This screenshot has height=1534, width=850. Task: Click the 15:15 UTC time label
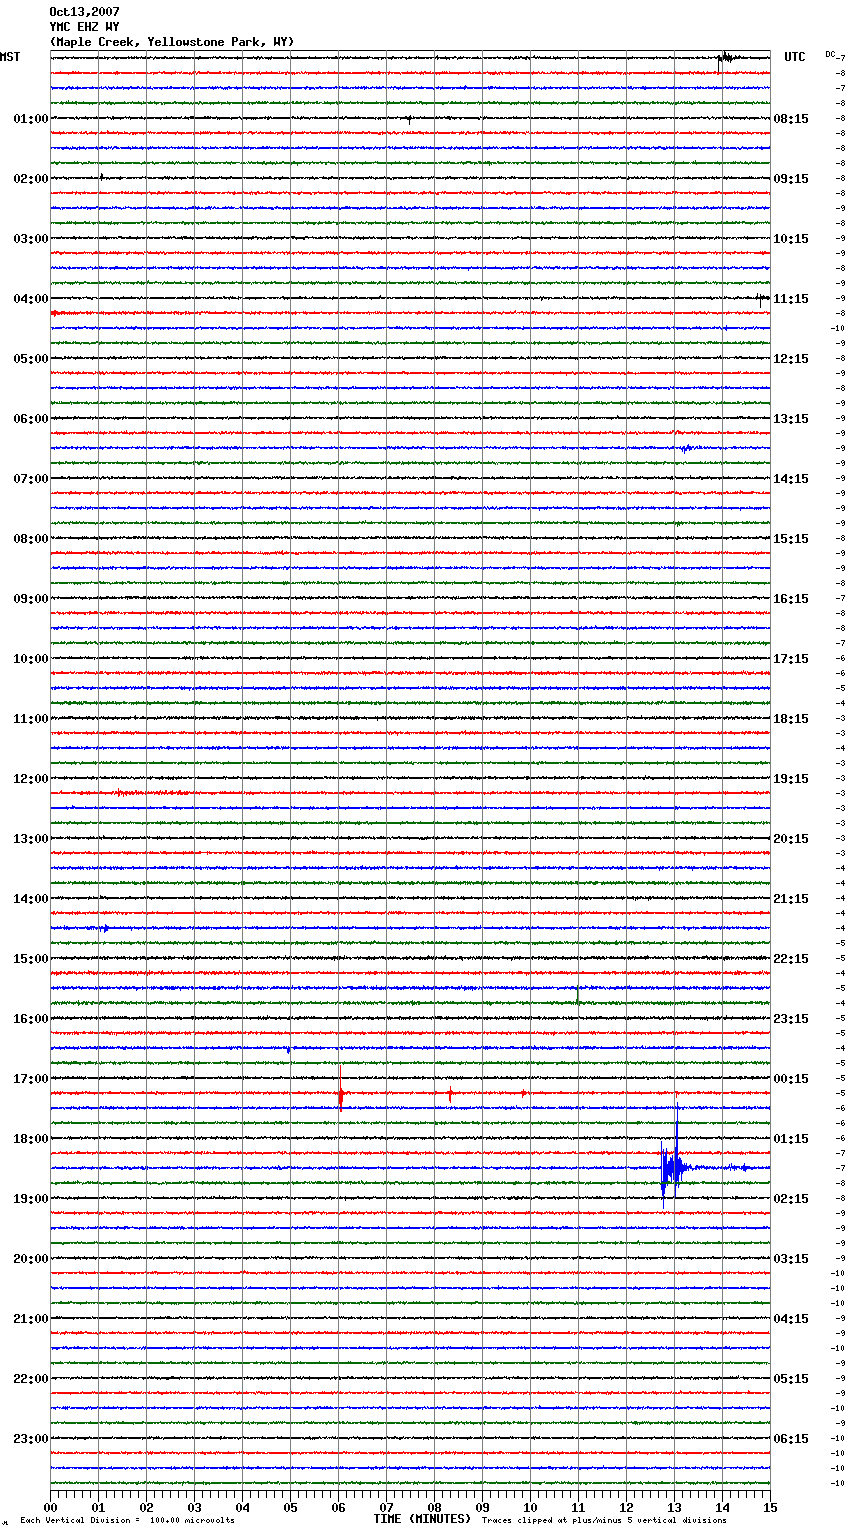[791, 539]
